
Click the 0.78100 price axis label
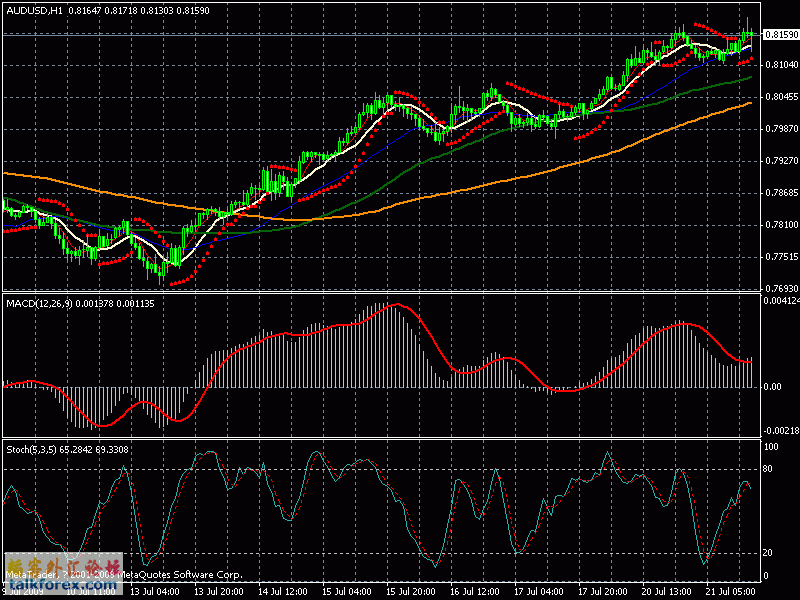782,225
